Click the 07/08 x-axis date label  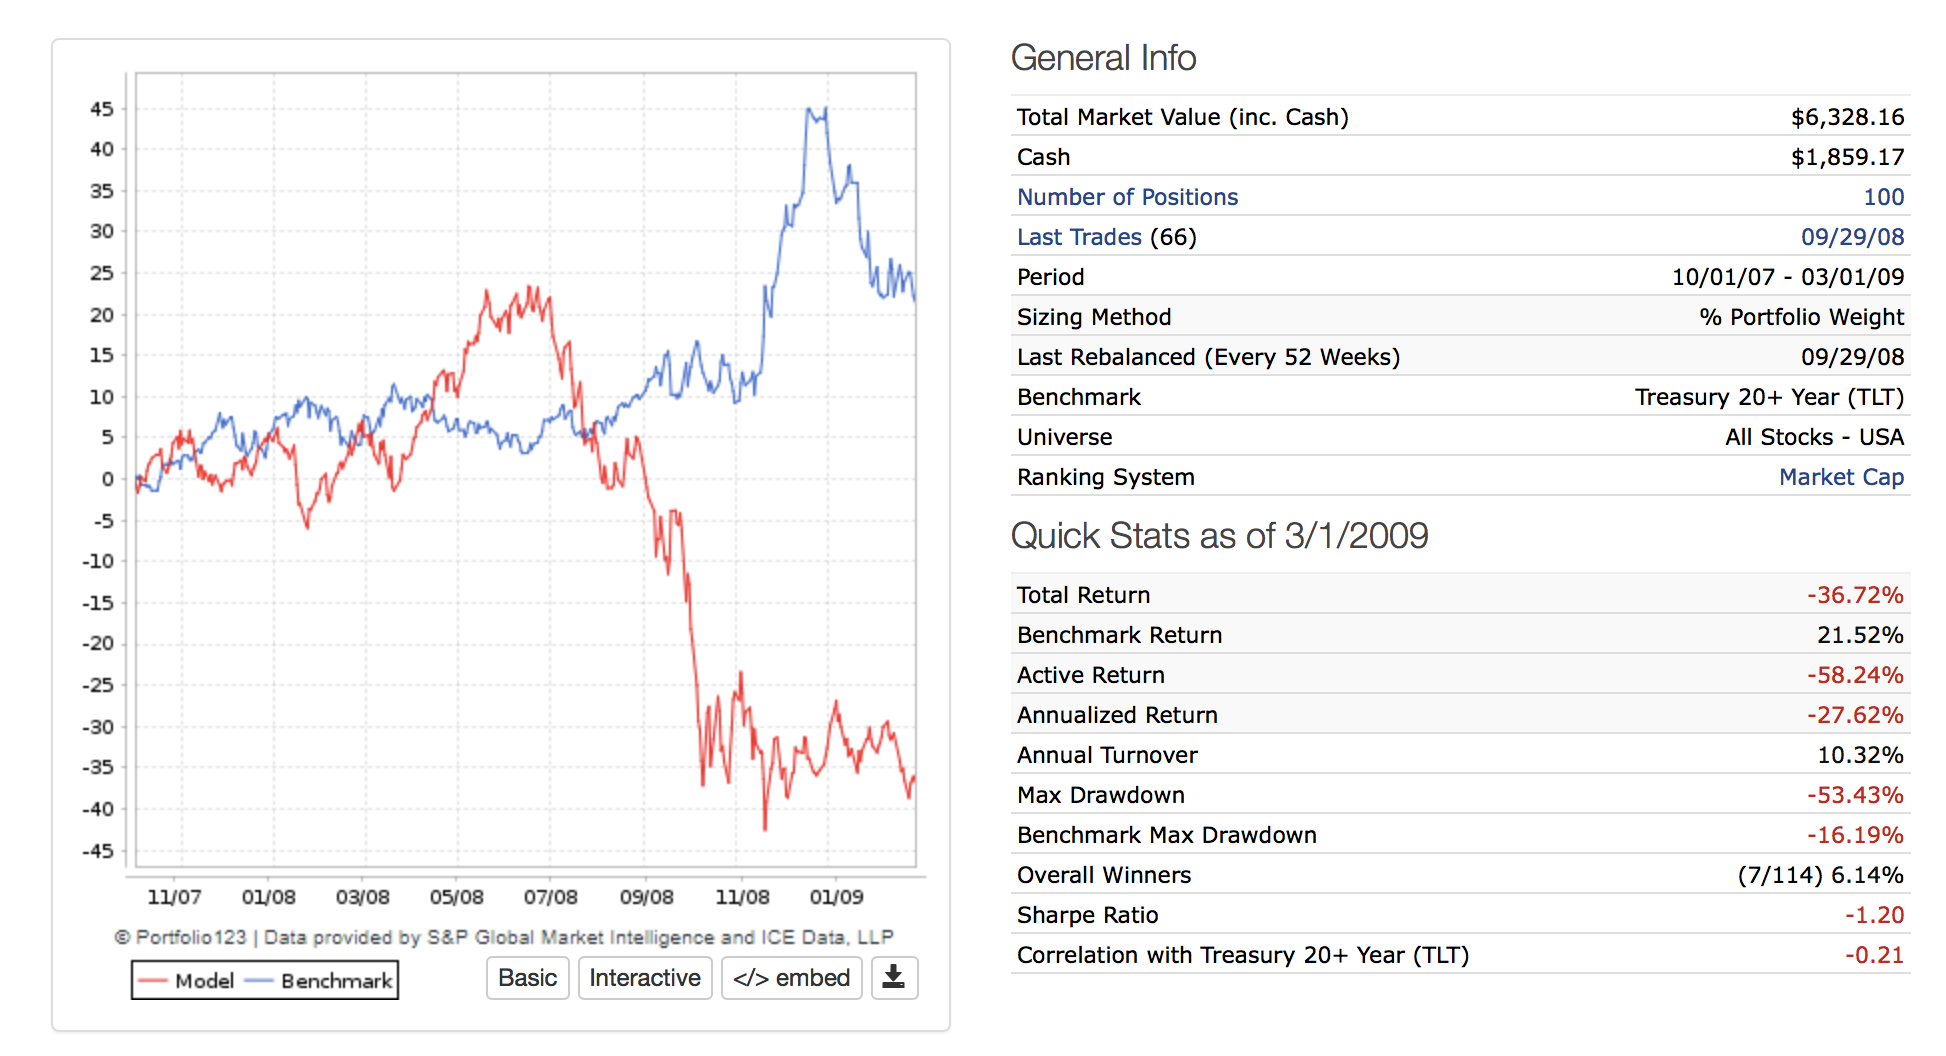[550, 897]
